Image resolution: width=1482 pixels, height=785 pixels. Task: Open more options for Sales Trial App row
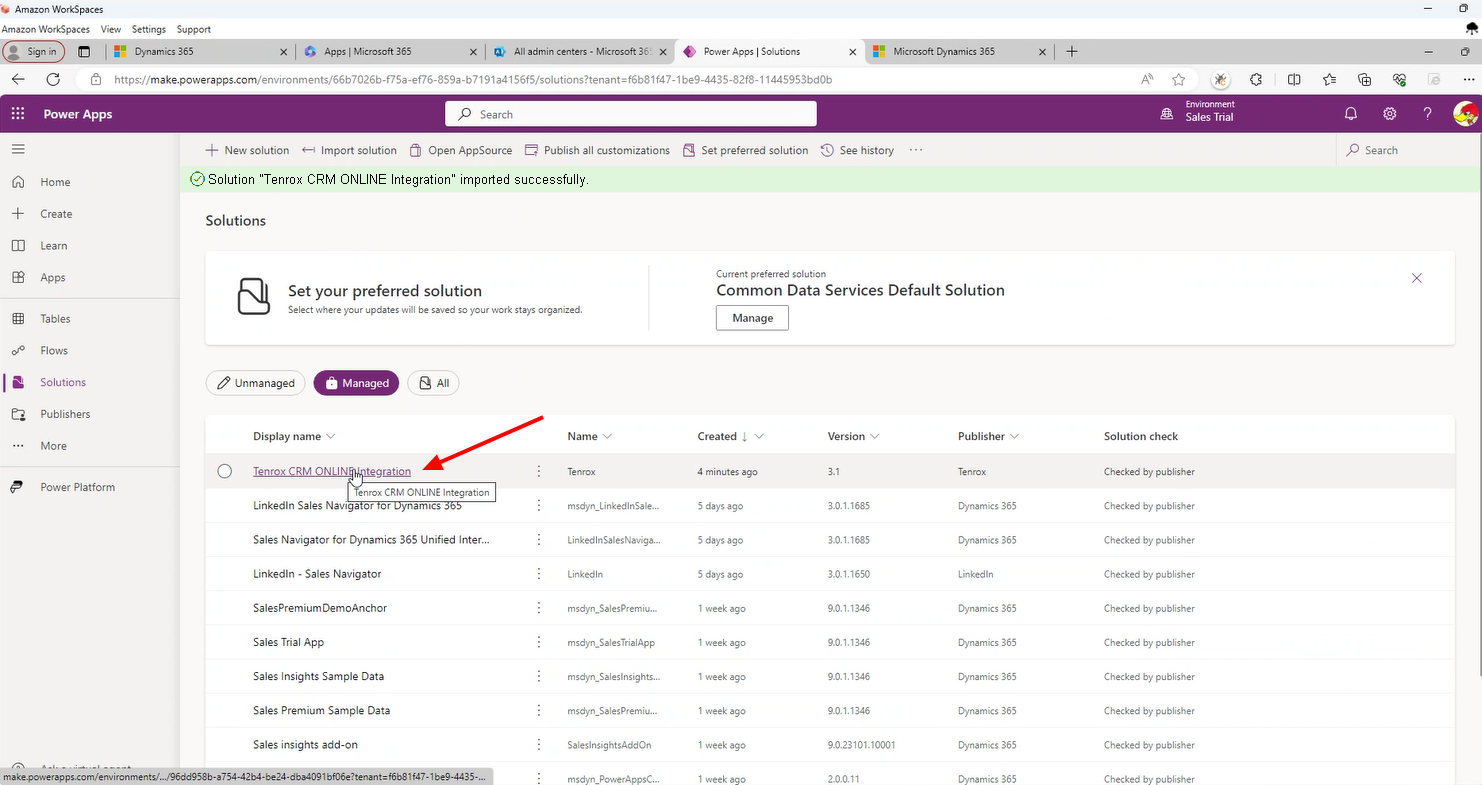point(539,642)
